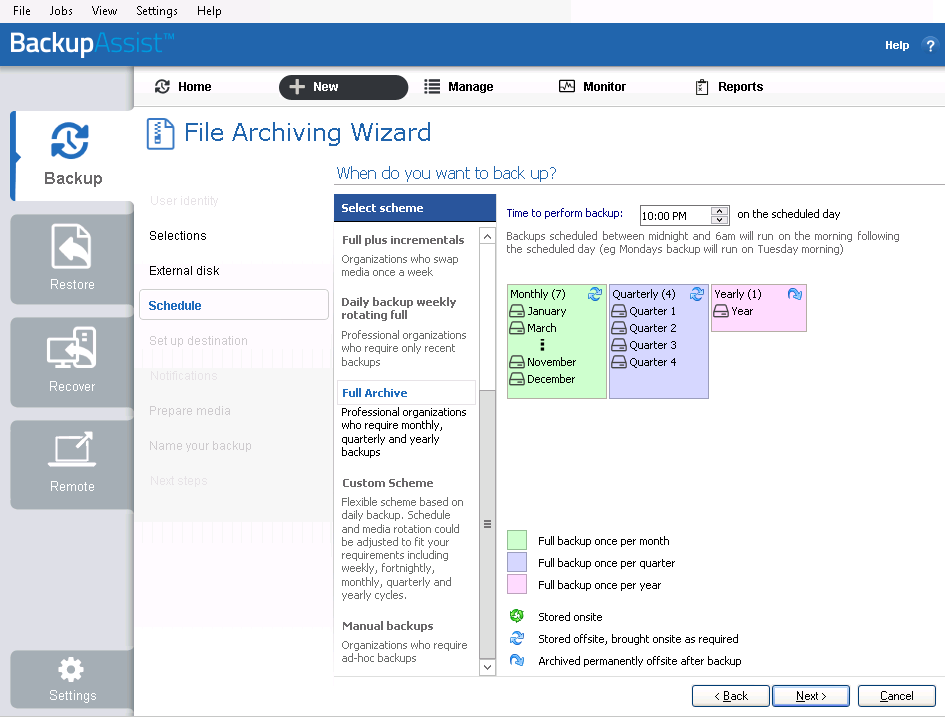
Task: Open the Recover sidebar section
Action: 72,362
